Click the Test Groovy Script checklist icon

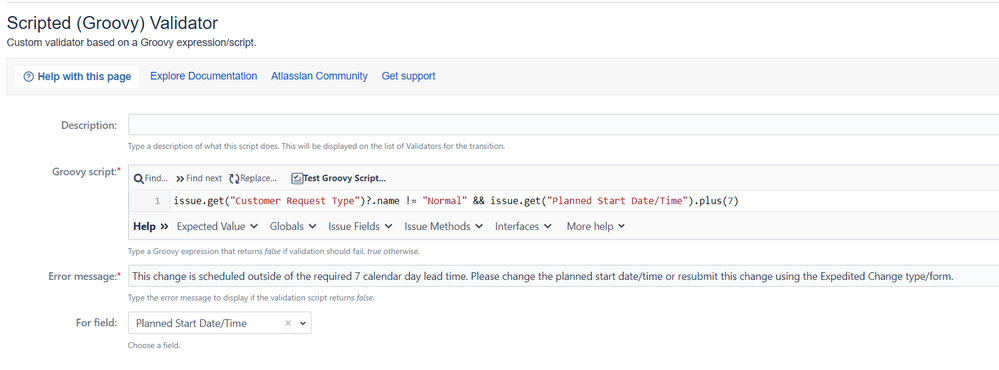(297, 178)
